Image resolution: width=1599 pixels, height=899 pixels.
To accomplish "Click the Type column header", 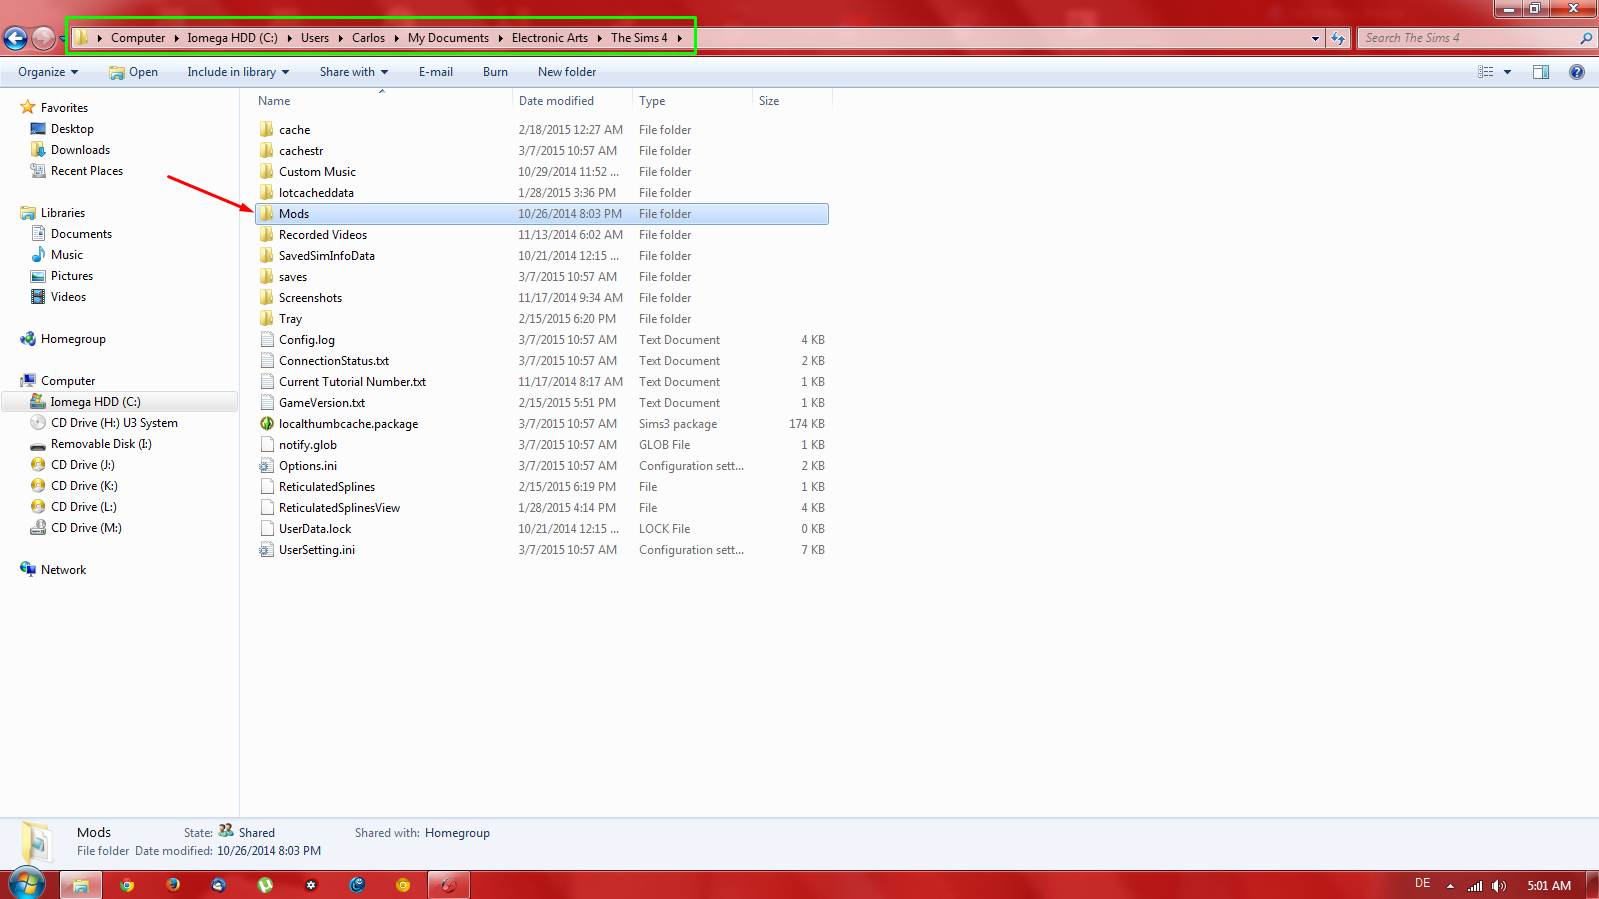I will coord(652,101).
